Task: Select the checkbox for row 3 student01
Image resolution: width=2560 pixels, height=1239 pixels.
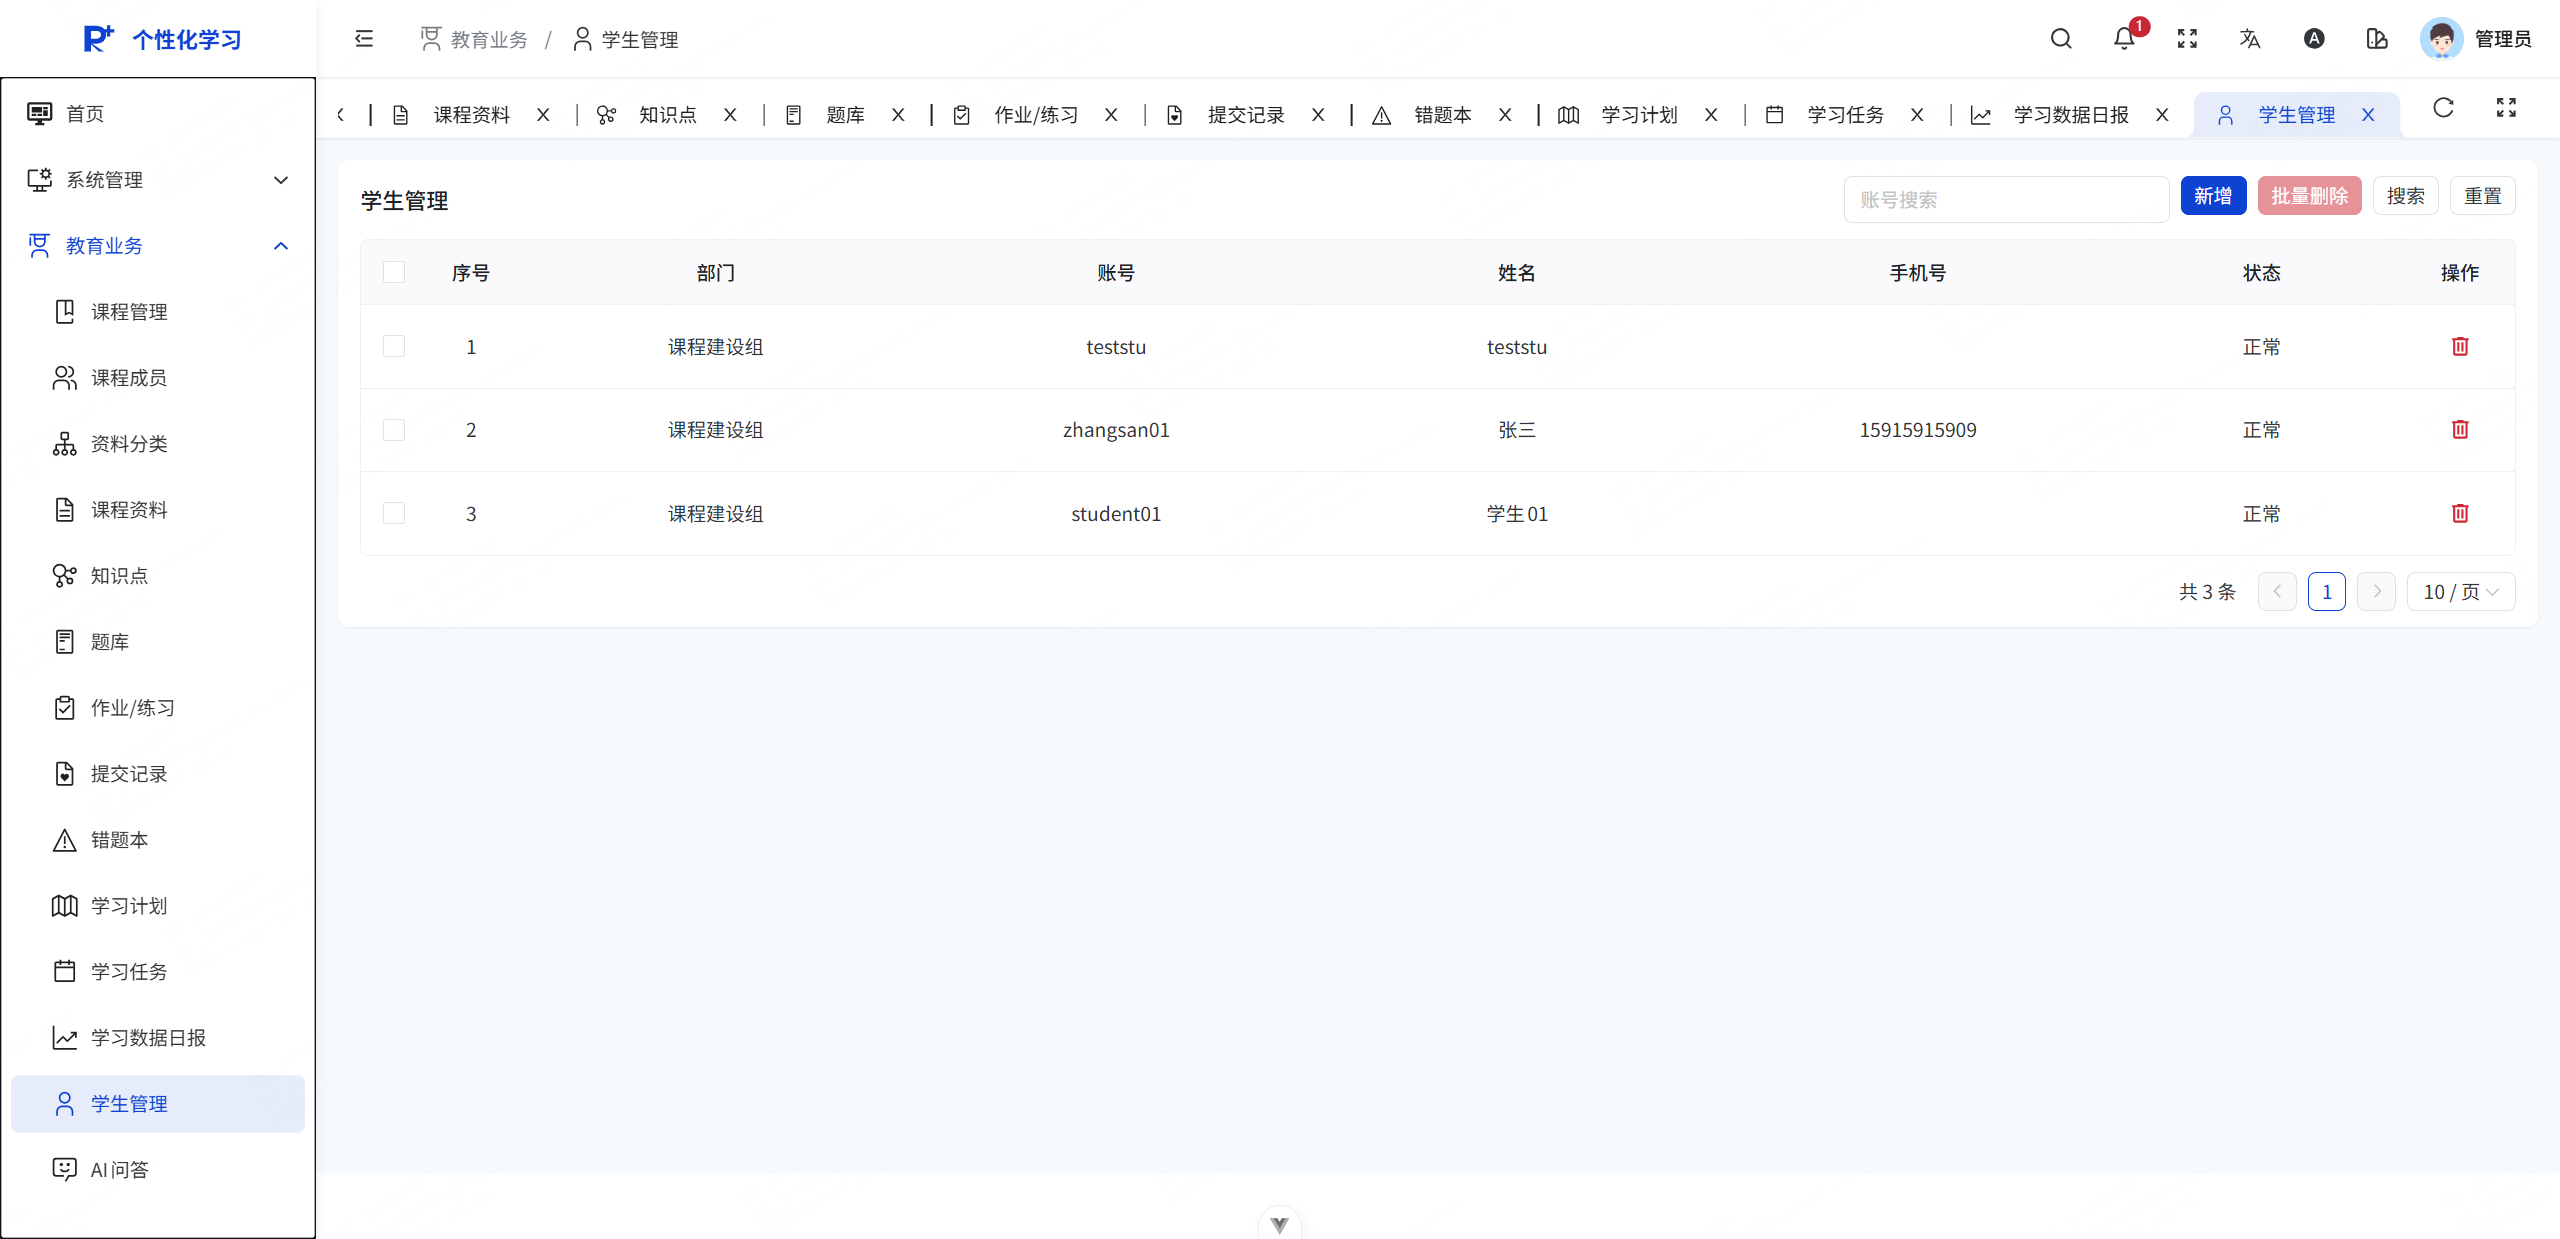Action: pyautogui.click(x=394, y=514)
